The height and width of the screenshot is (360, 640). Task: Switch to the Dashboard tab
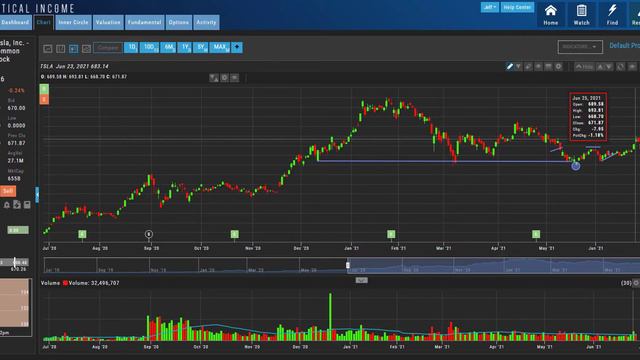(16, 22)
